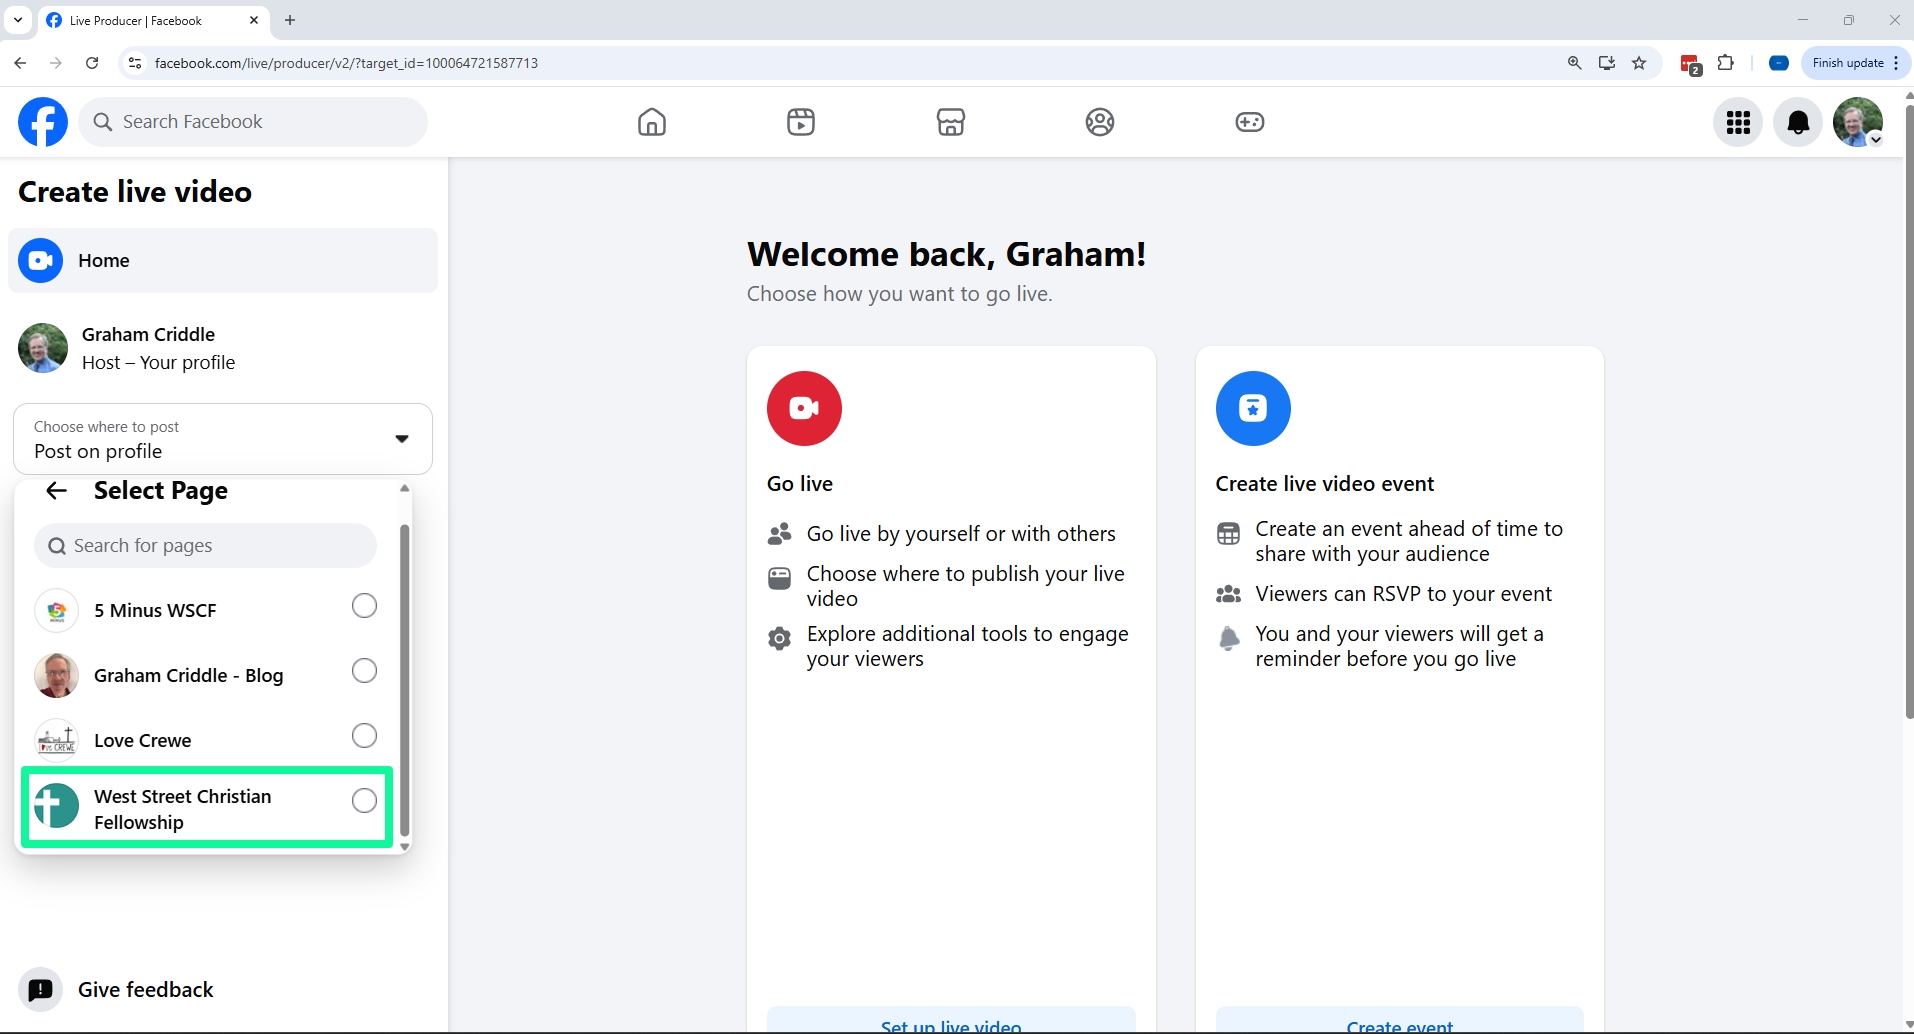Click inside the Search Facebook field
Image resolution: width=1914 pixels, height=1034 pixels.
tap(253, 122)
